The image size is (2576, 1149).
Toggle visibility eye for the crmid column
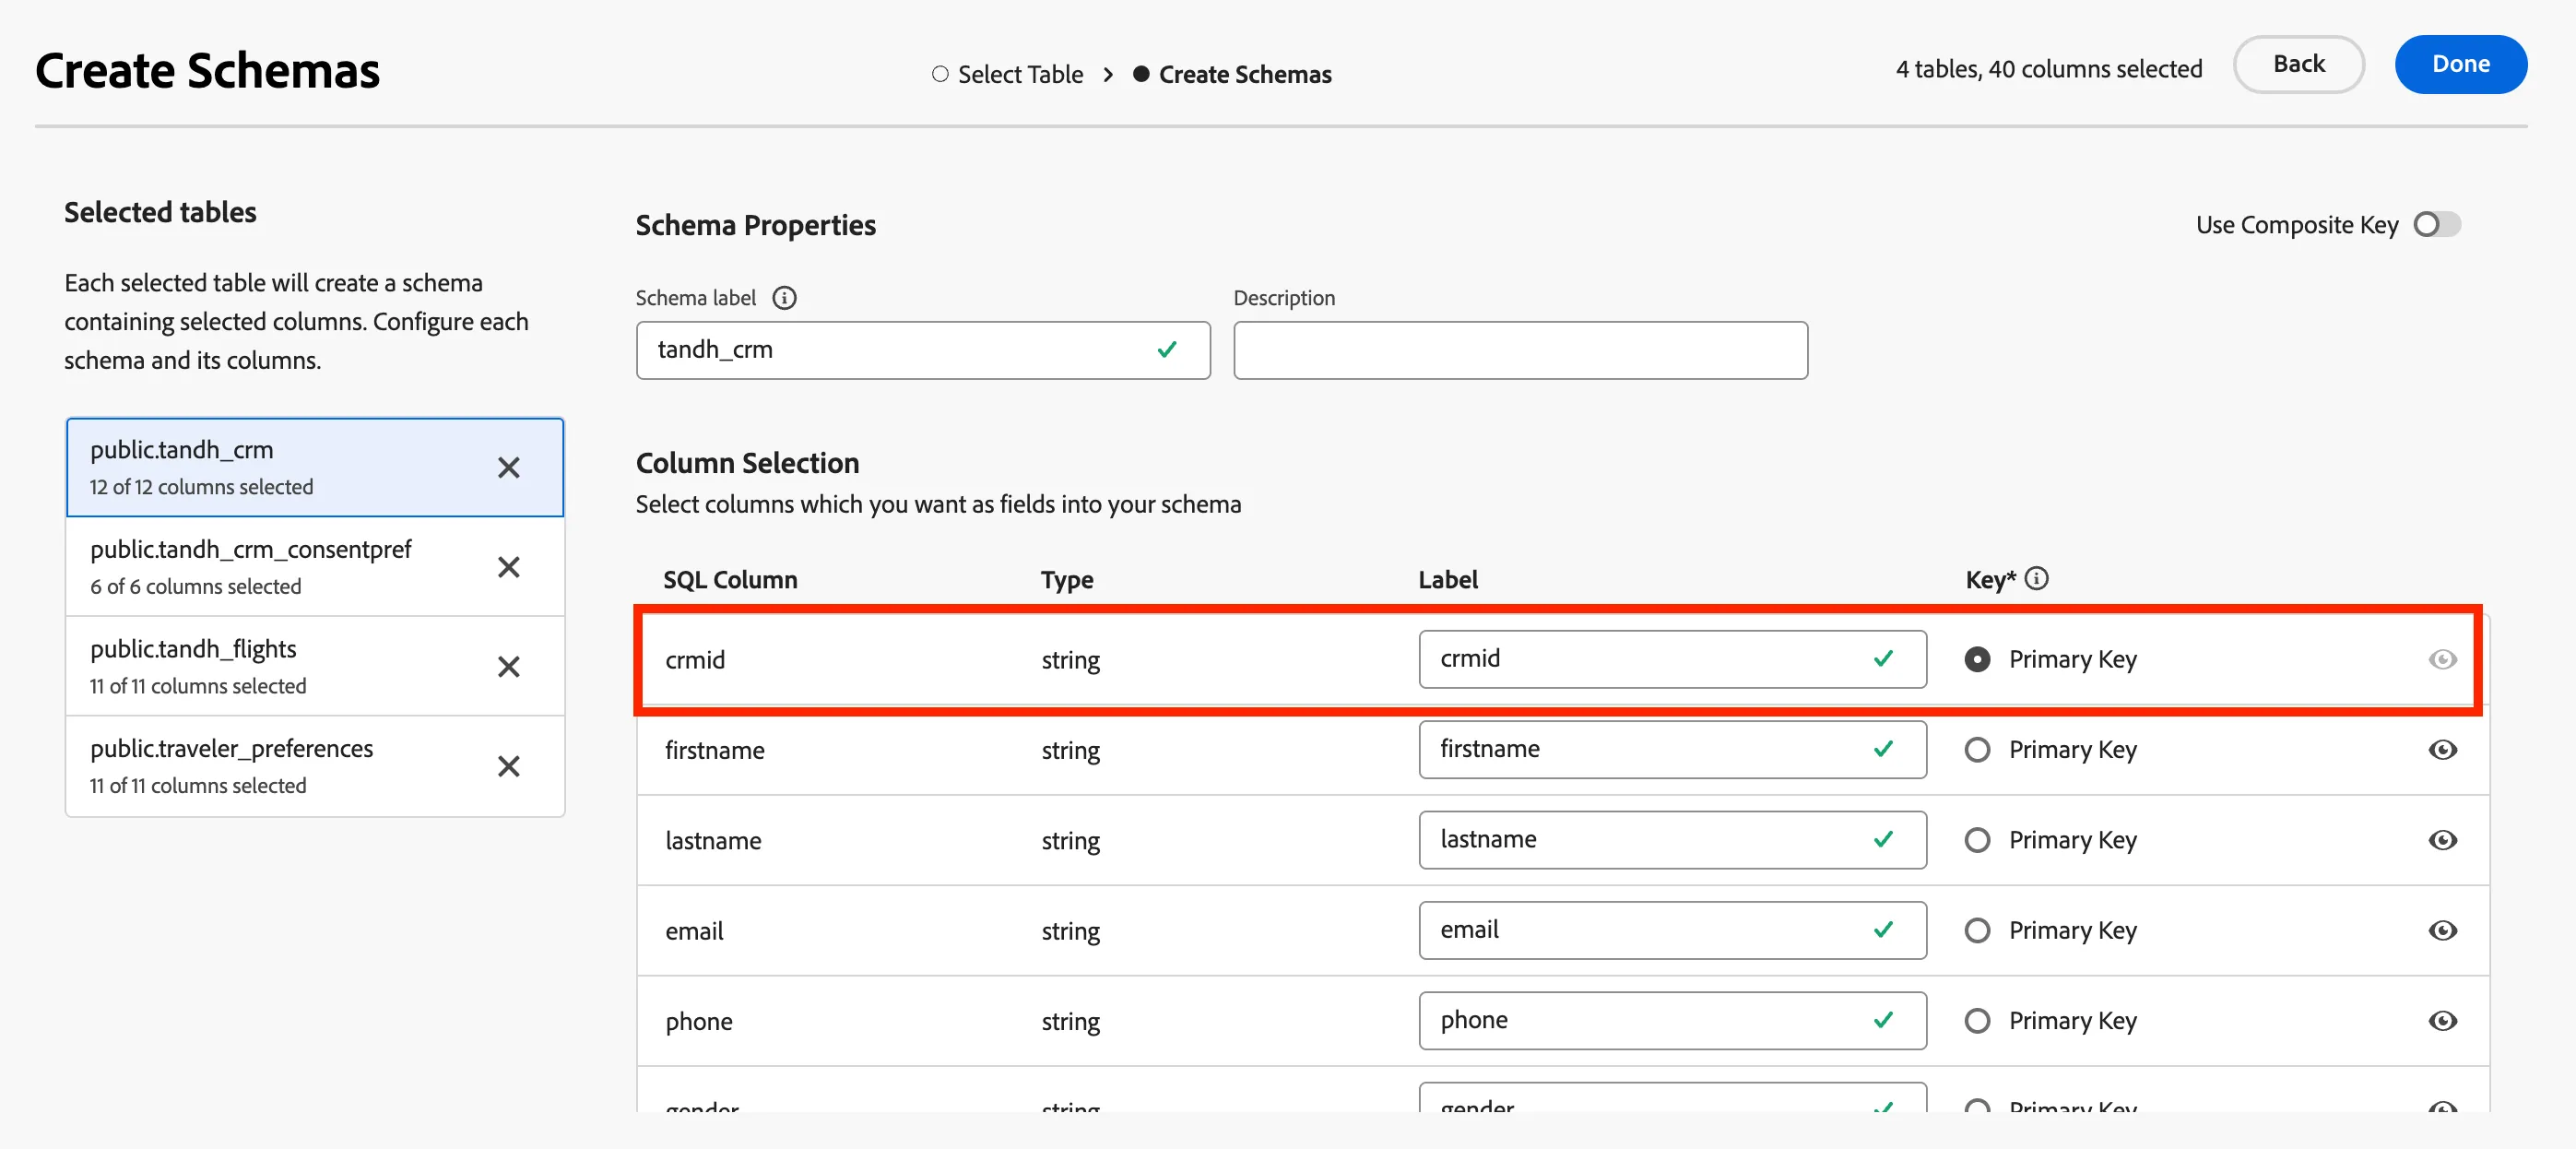click(x=2442, y=659)
